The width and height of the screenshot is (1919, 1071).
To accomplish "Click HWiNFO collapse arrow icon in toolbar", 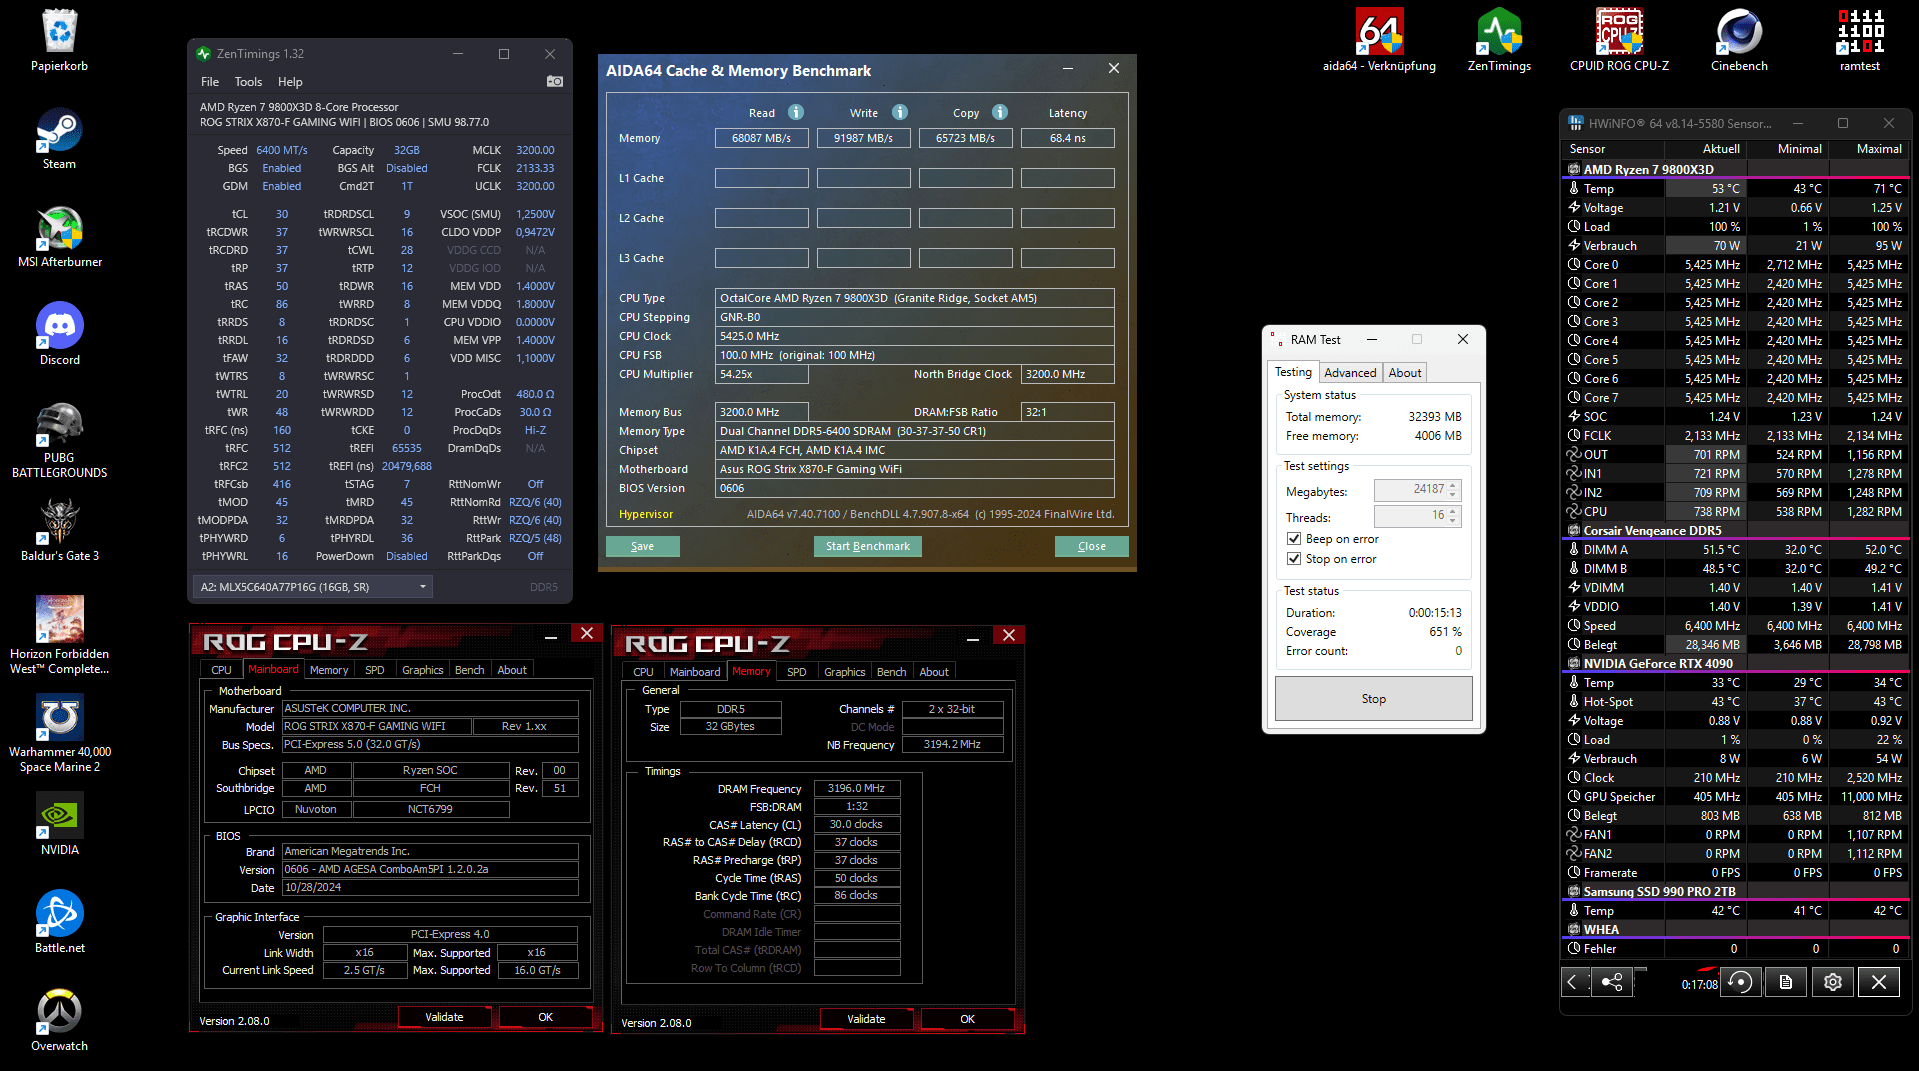I will click(1574, 982).
